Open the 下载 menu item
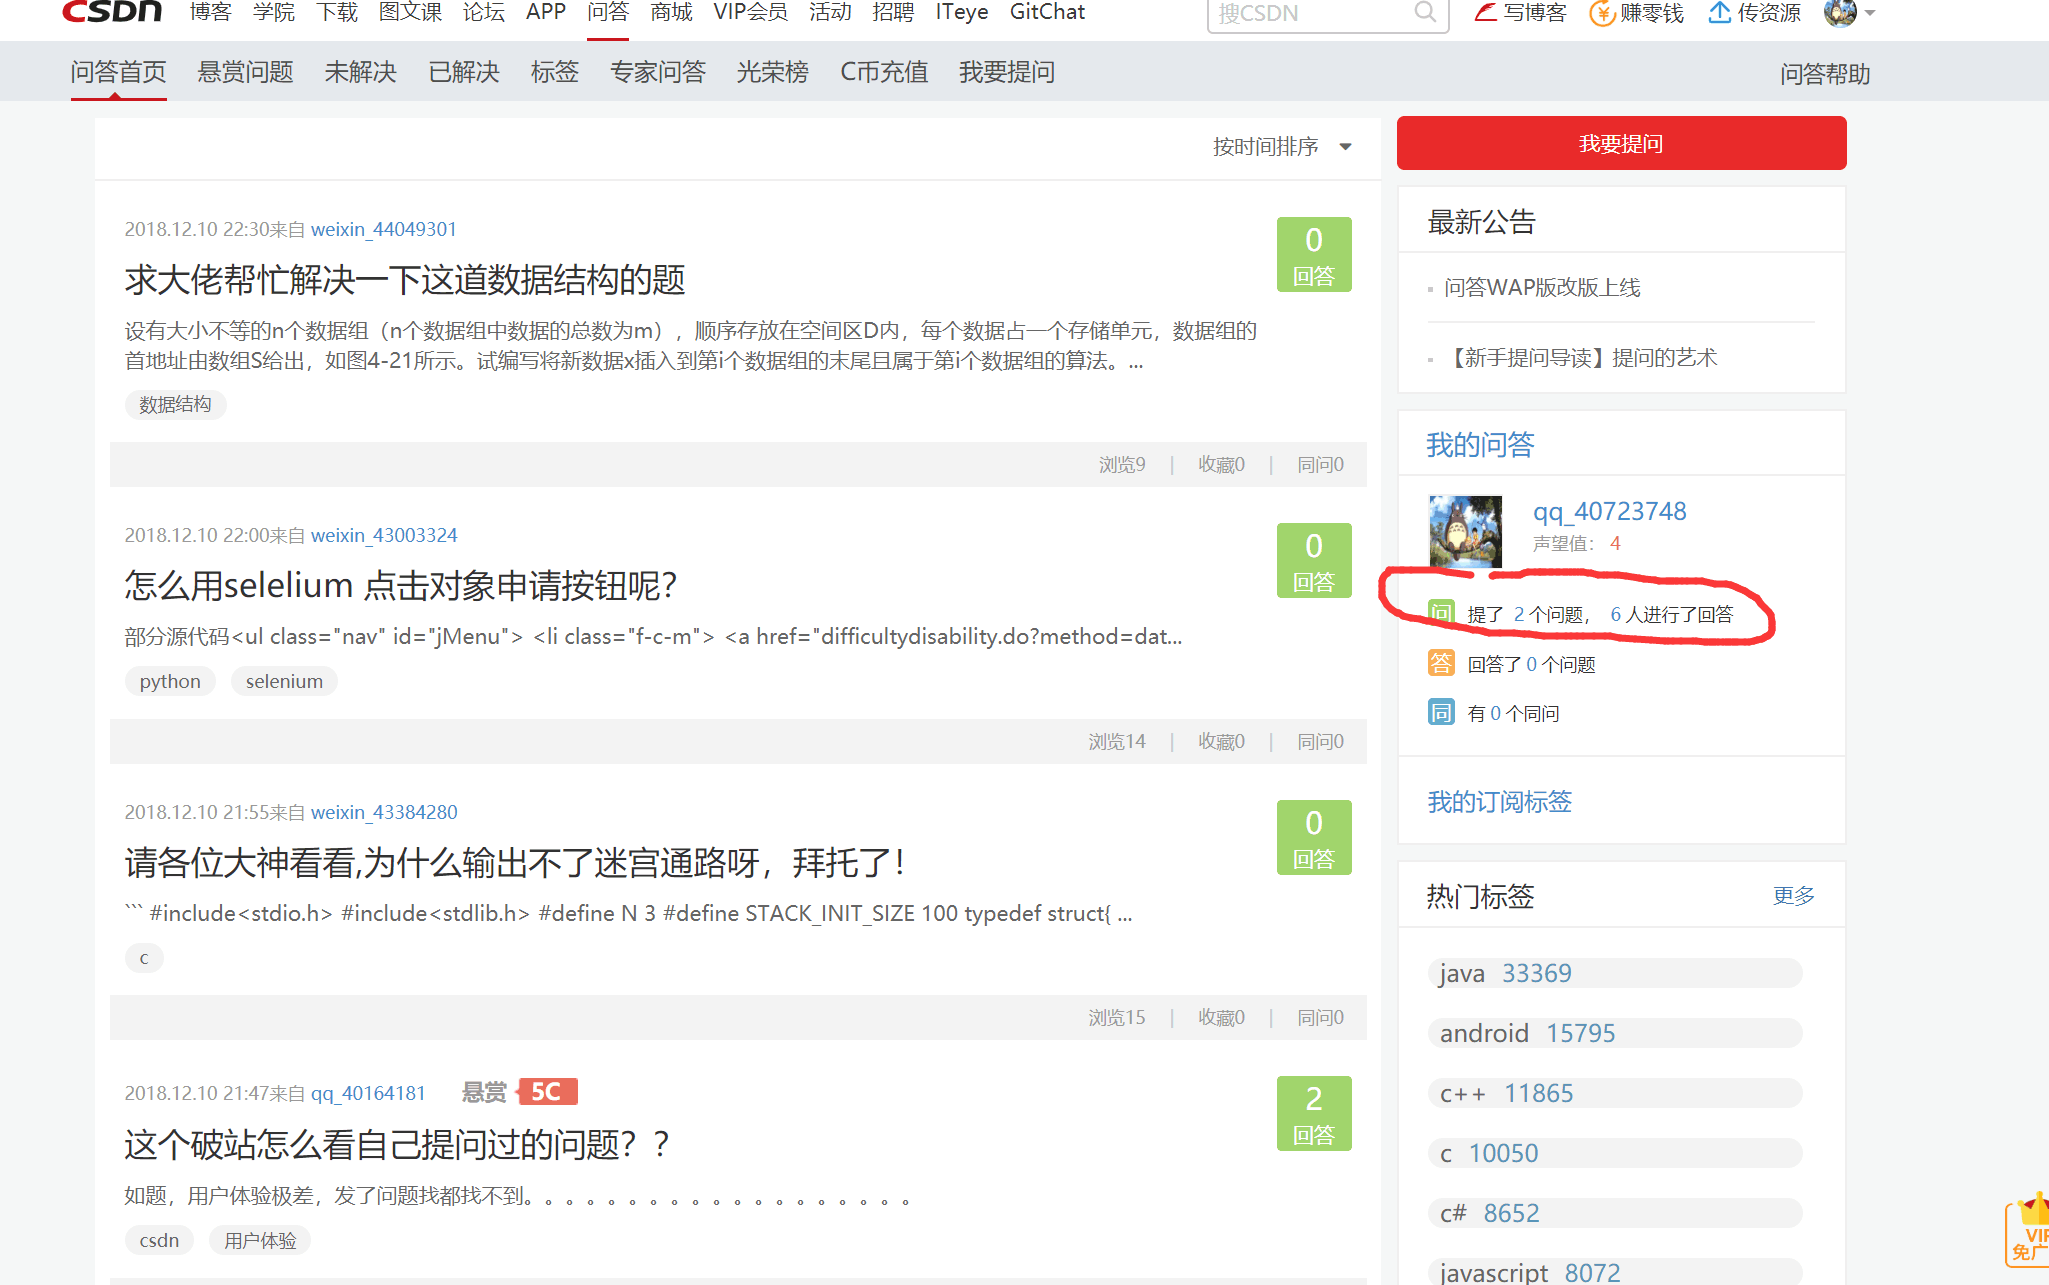The height and width of the screenshot is (1285, 2049). [337, 12]
